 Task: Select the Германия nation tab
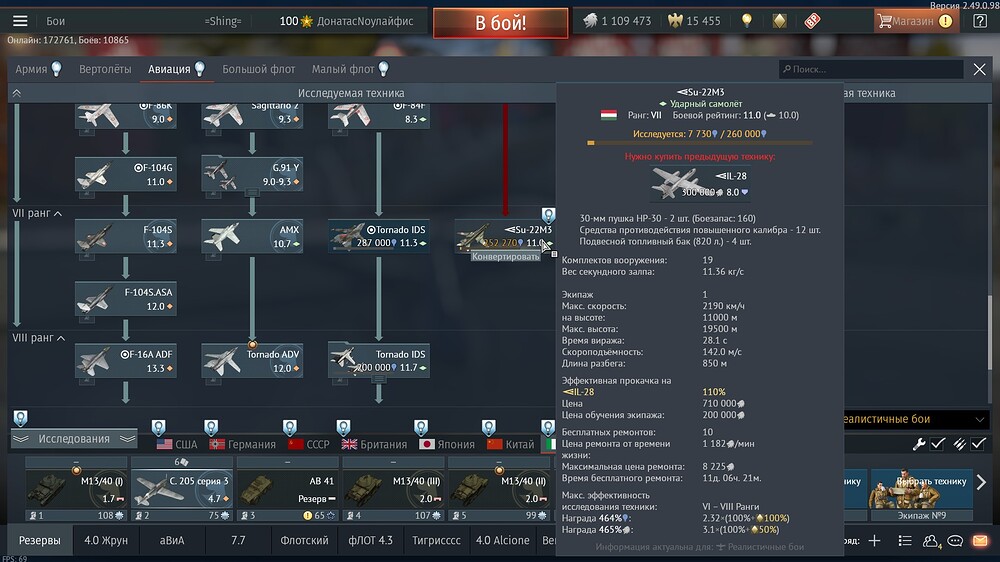(242, 444)
